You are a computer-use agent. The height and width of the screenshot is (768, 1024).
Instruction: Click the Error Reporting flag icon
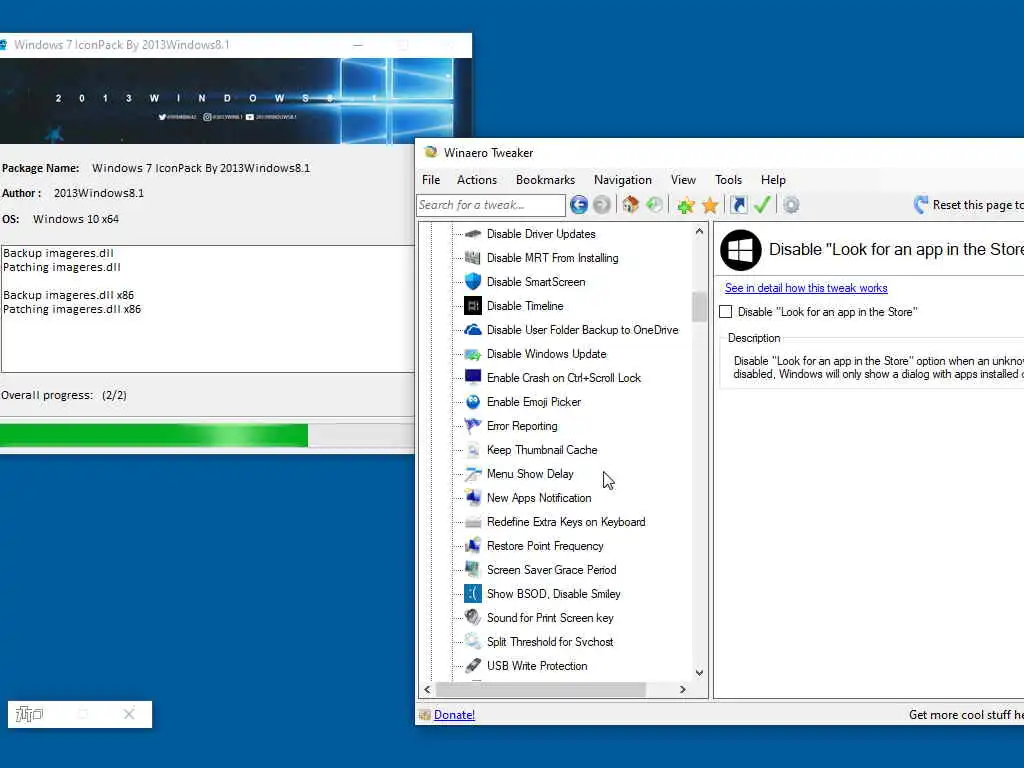point(473,426)
